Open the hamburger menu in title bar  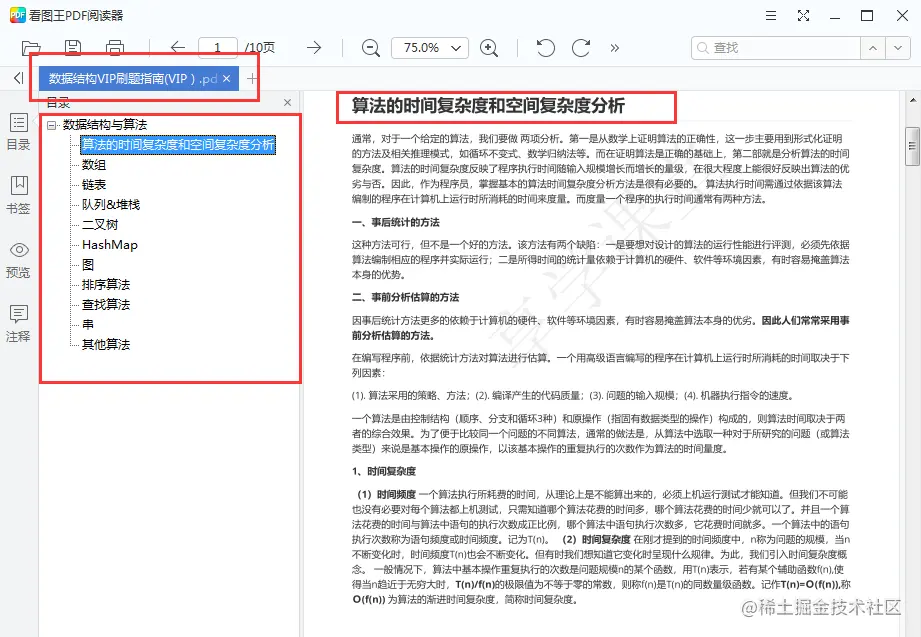click(771, 15)
